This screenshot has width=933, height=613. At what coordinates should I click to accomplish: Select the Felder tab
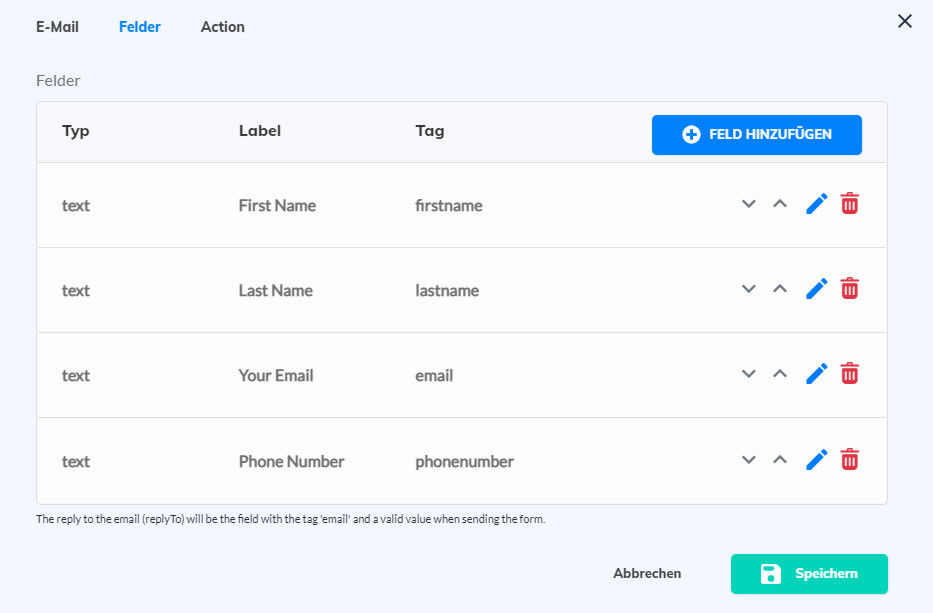pyautogui.click(x=139, y=27)
